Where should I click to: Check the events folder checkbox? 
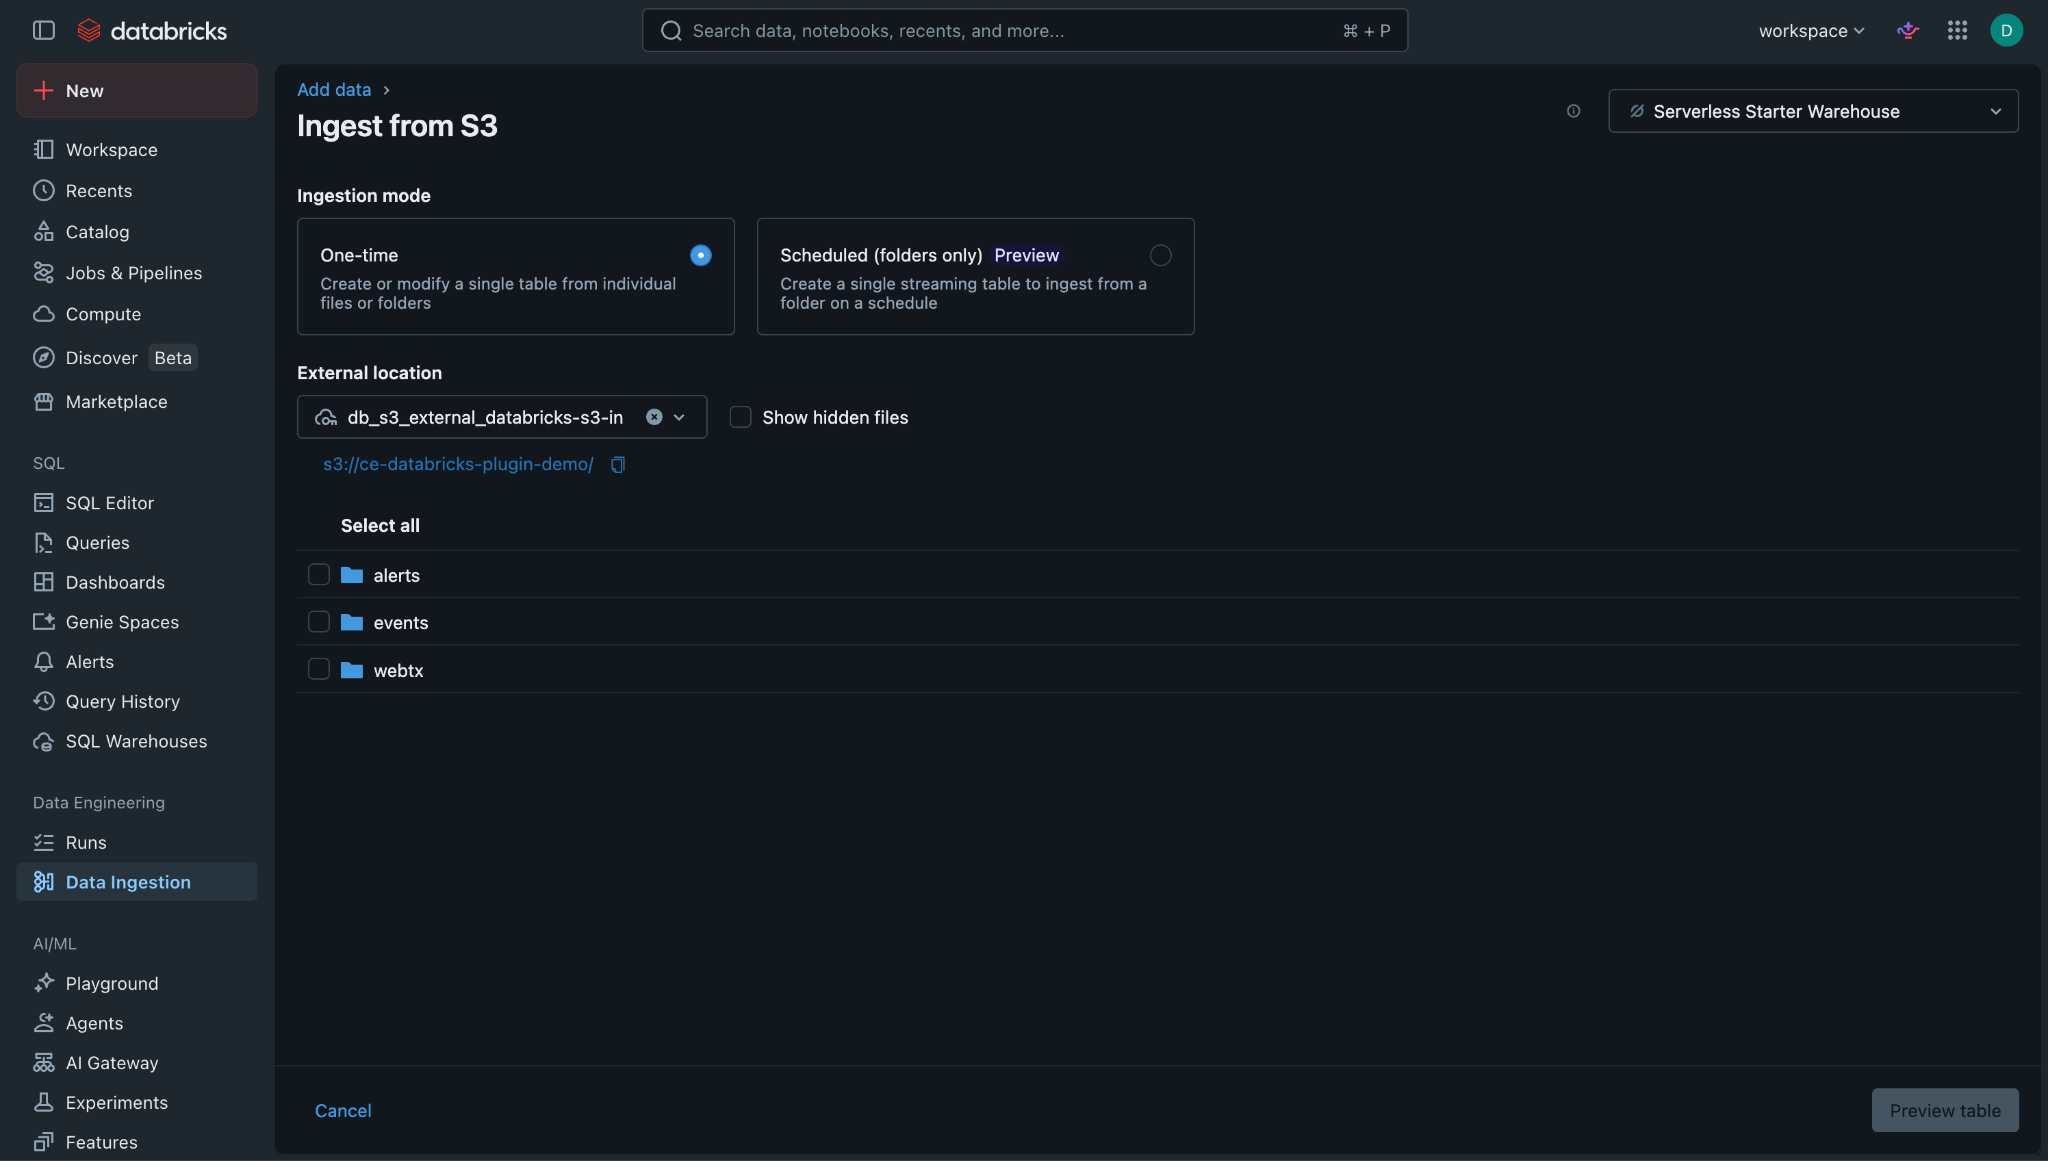click(x=319, y=622)
